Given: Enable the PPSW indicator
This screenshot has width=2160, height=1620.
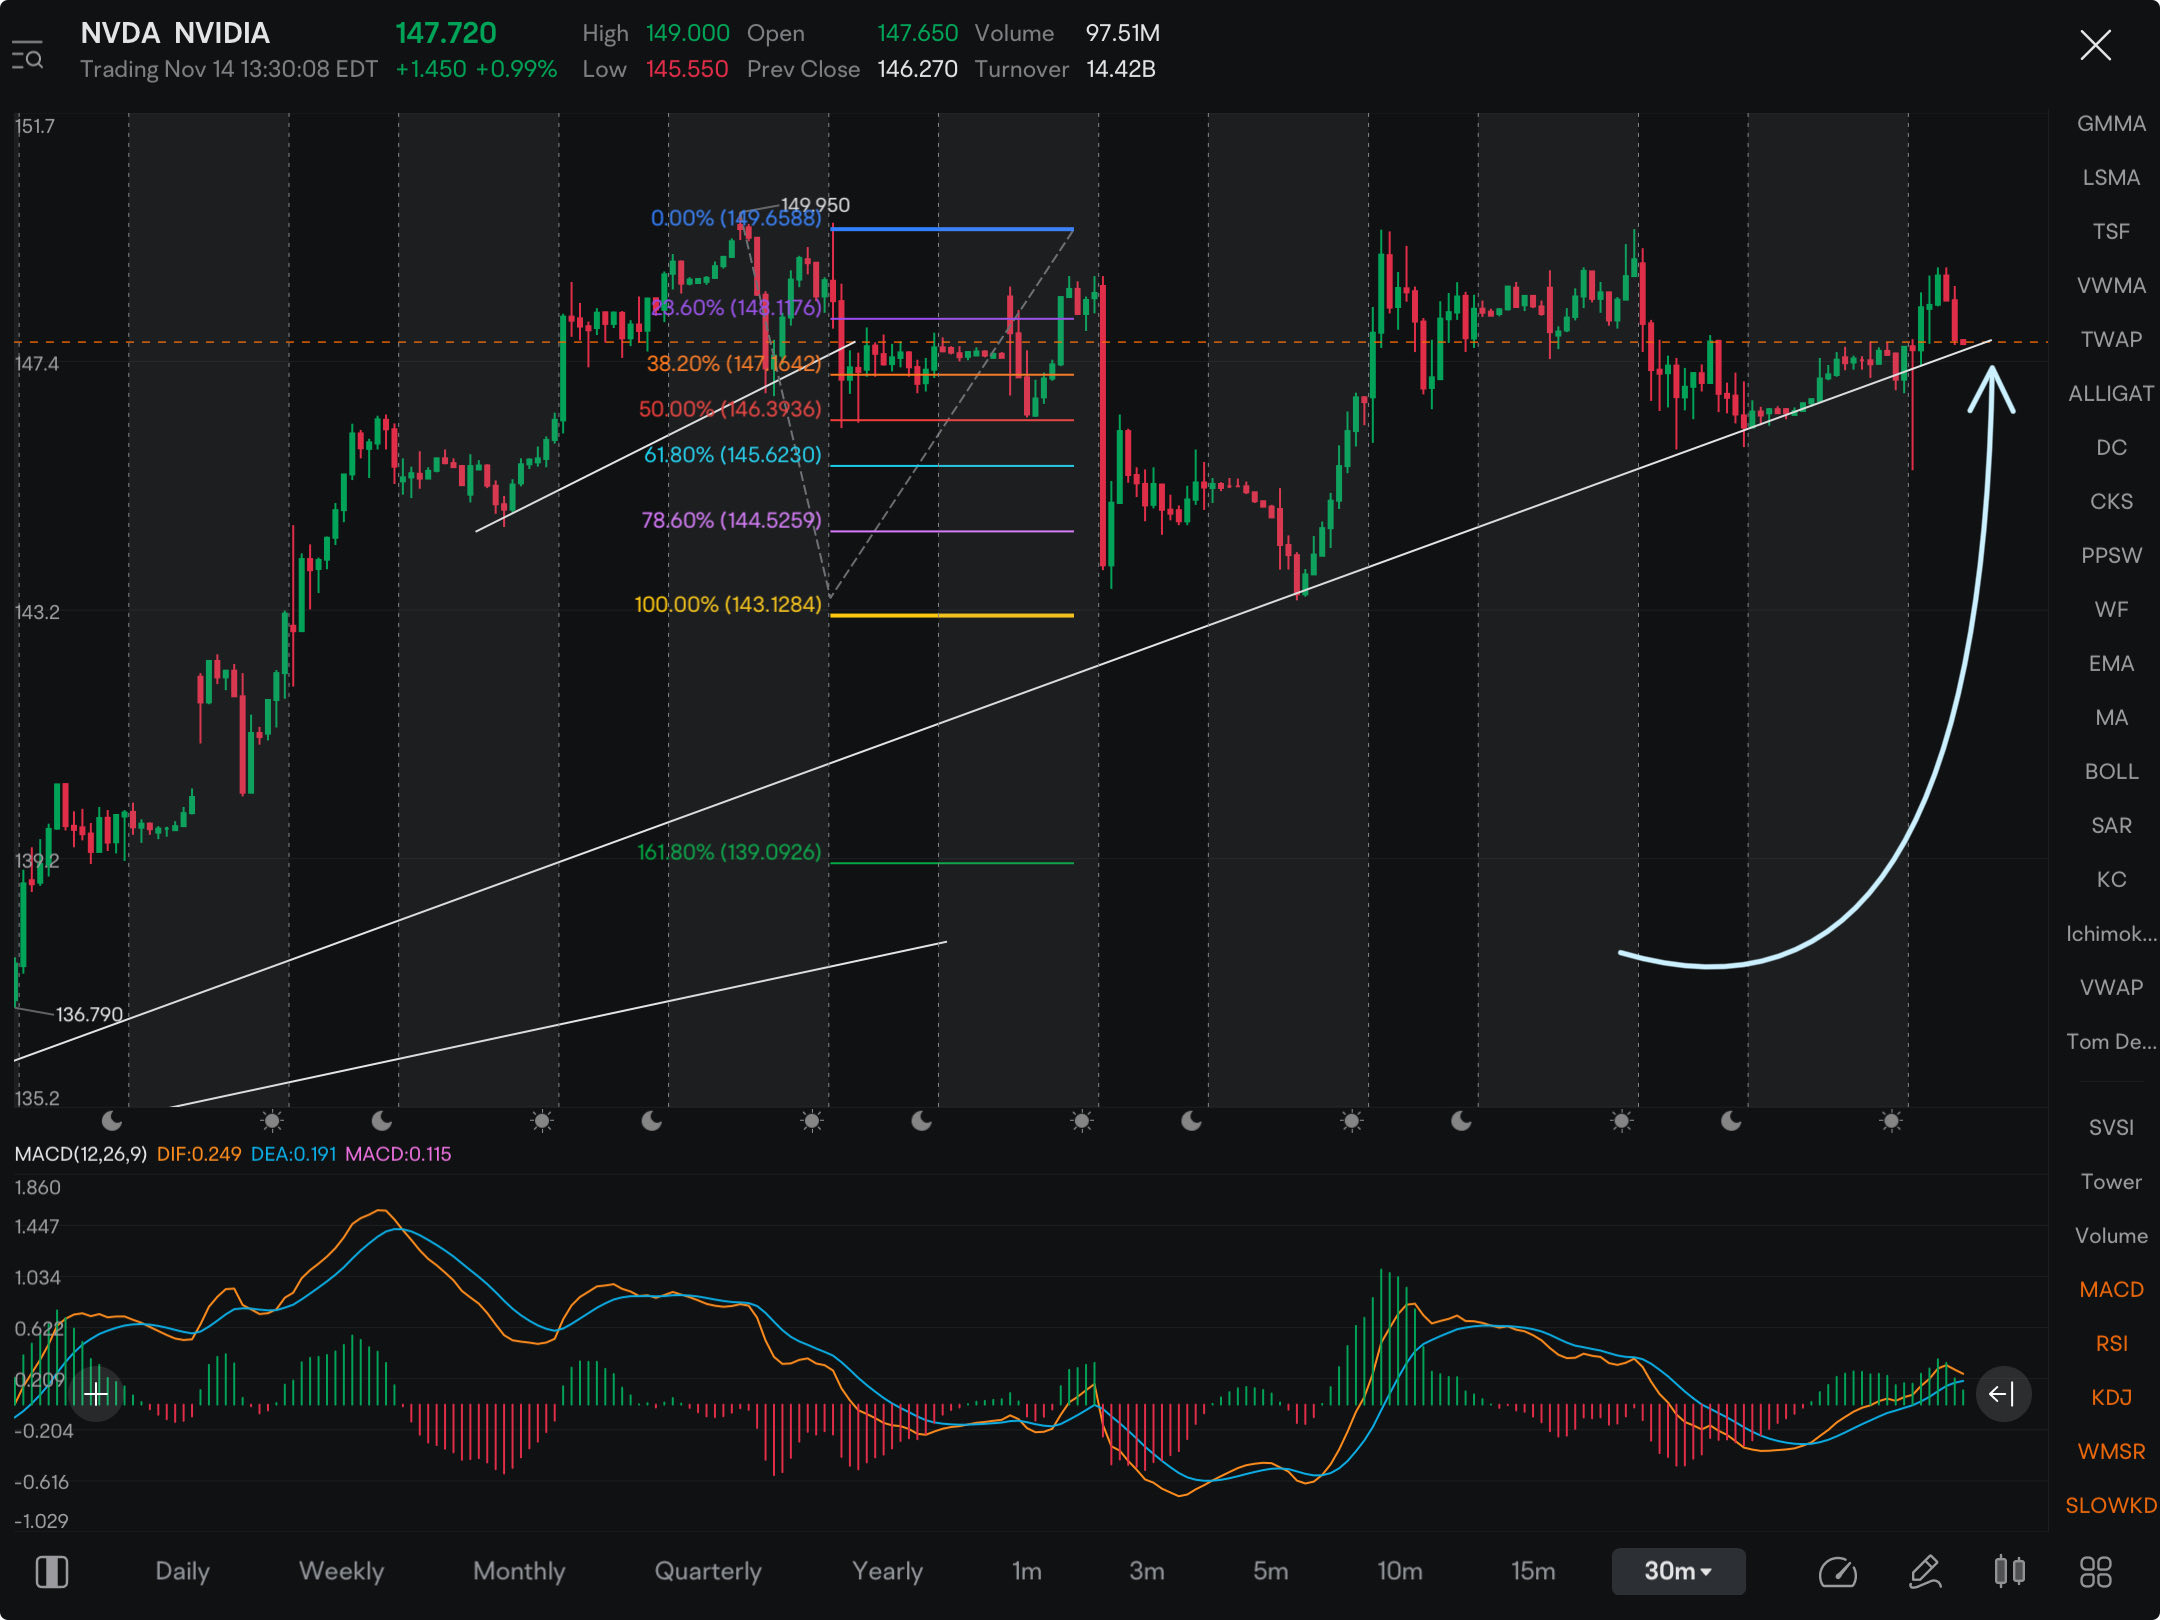Looking at the screenshot, I should pyautogui.click(x=2111, y=556).
